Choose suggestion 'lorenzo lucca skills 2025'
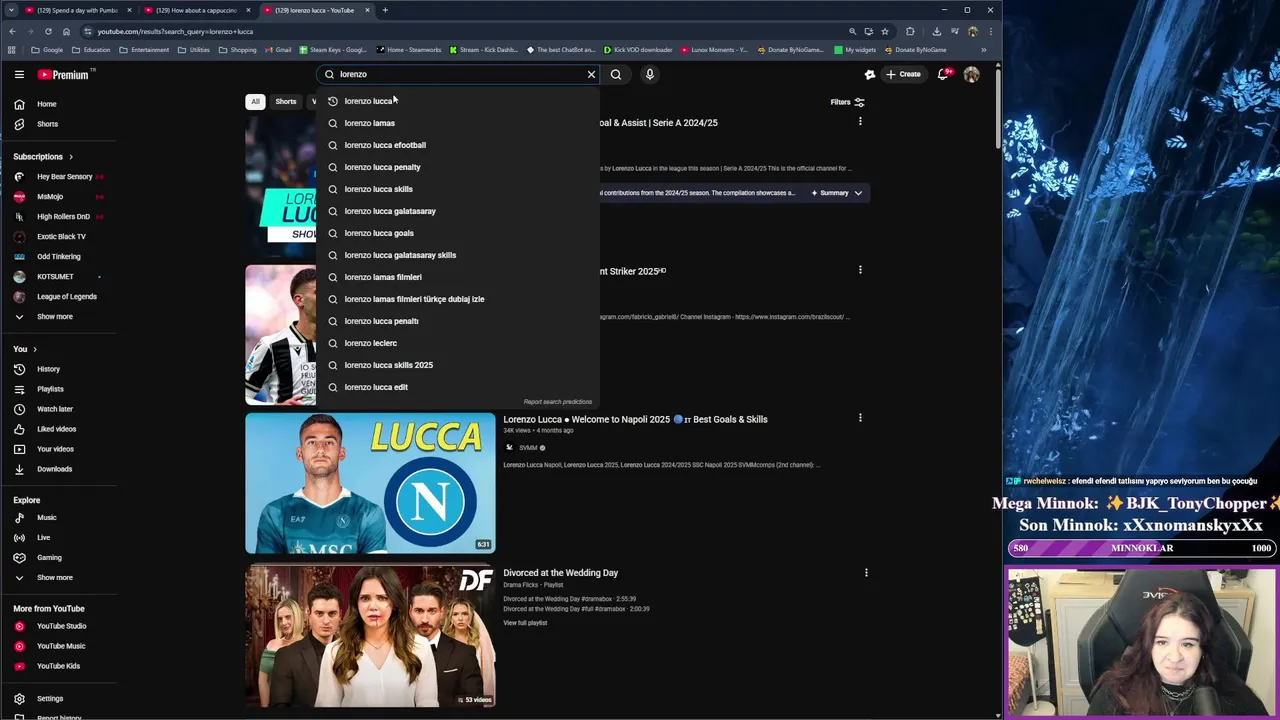 (x=458, y=365)
